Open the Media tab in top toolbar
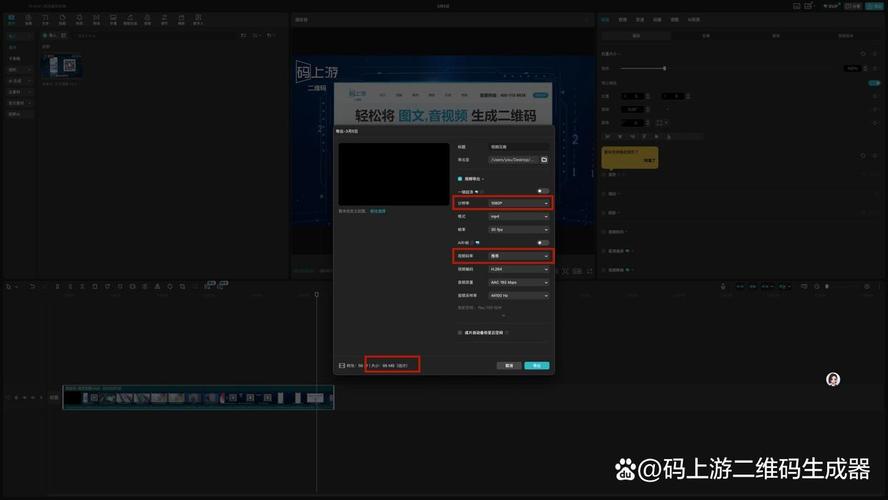 (11, 20)
